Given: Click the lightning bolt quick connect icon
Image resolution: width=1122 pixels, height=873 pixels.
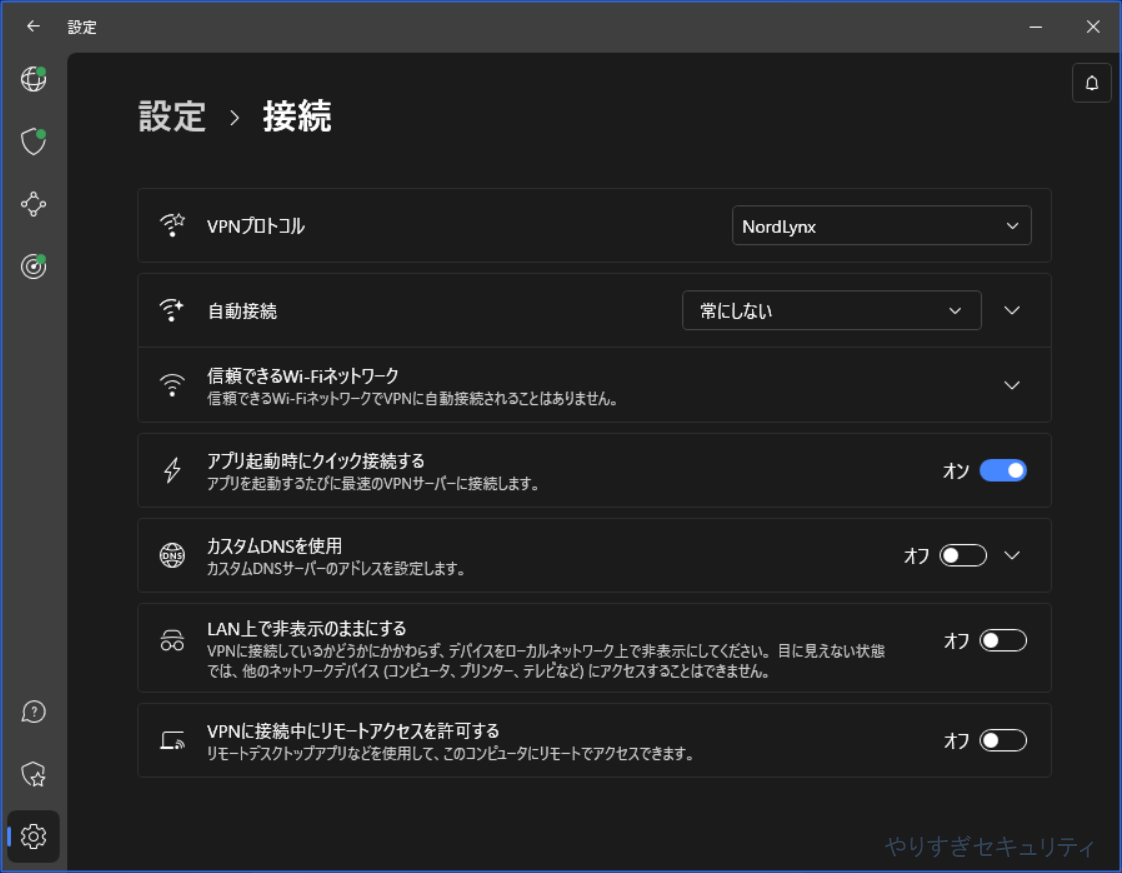Looking at the screenshot, I should tap(172, 470).
